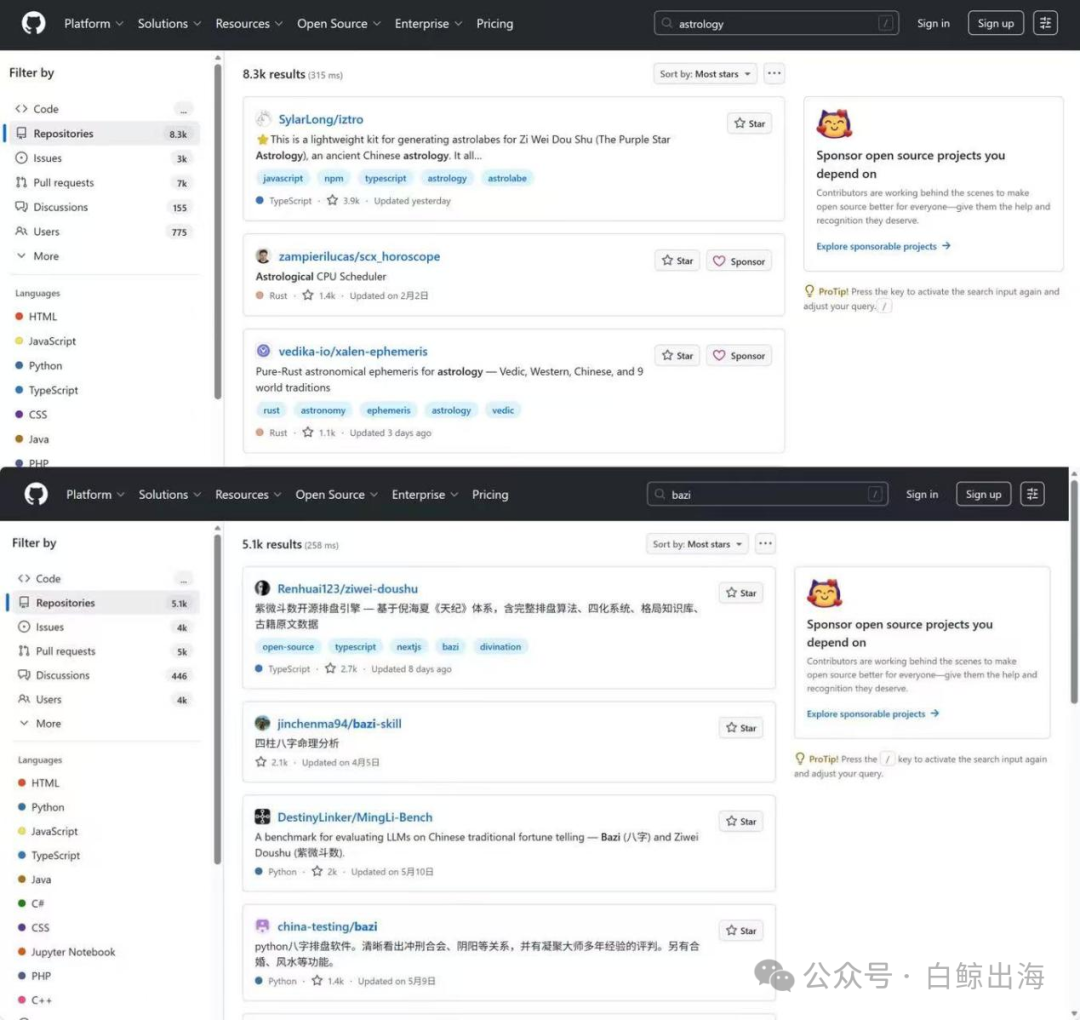Viewport: 1080px width, 1020px height.
Task: Click the star count icon for china-testing/bazi (1.4k)
Action: 317,980
